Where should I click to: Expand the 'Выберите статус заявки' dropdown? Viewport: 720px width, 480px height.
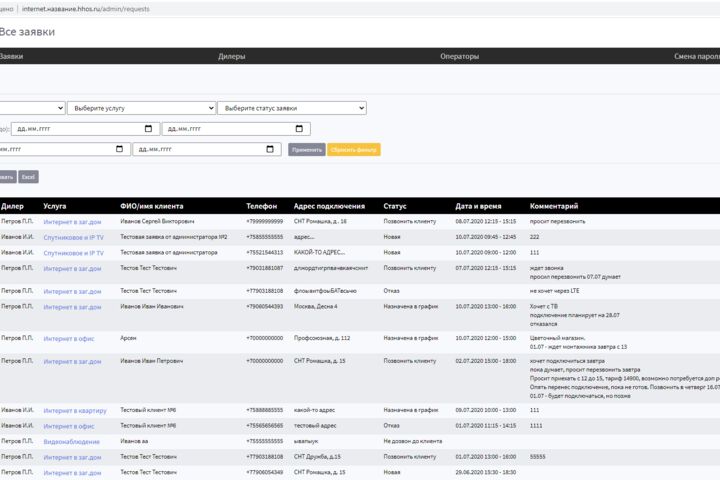(x=292, y=108)
